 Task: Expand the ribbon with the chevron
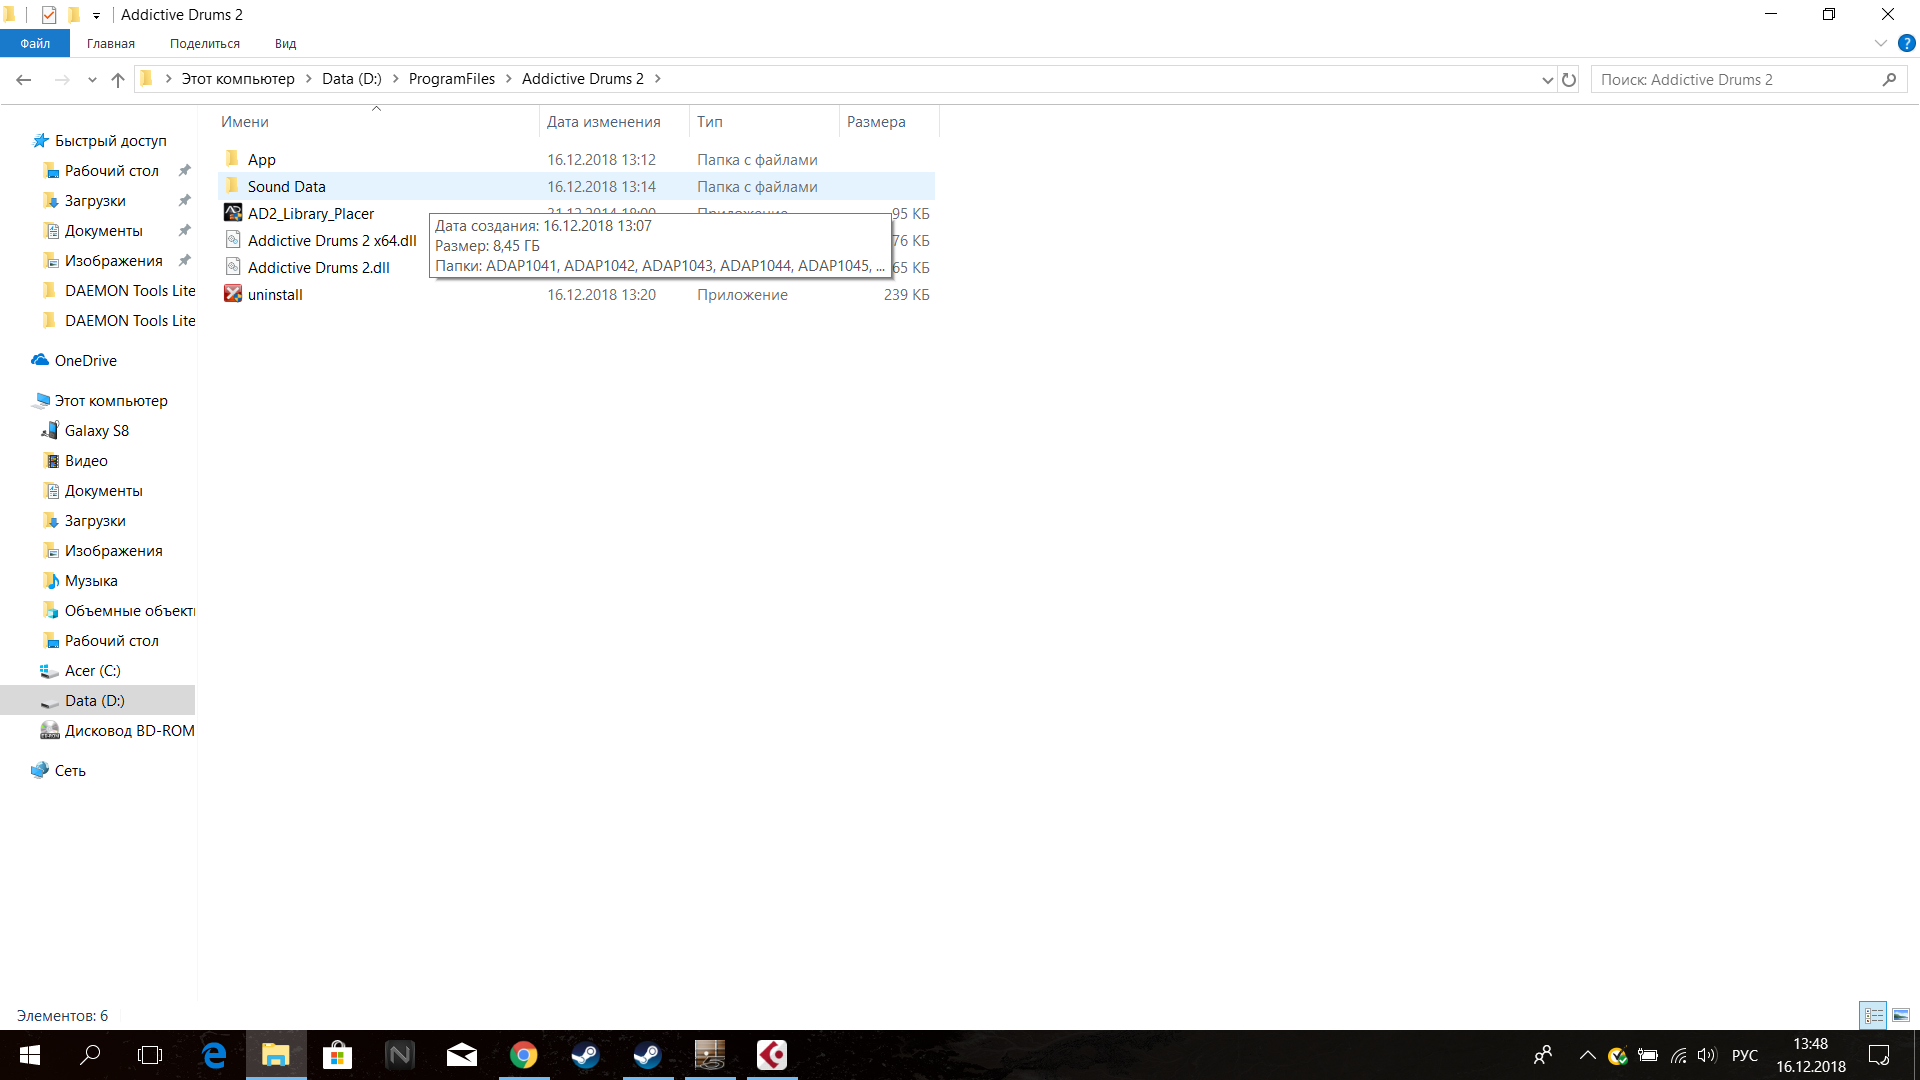click(x=1880, y=43)
